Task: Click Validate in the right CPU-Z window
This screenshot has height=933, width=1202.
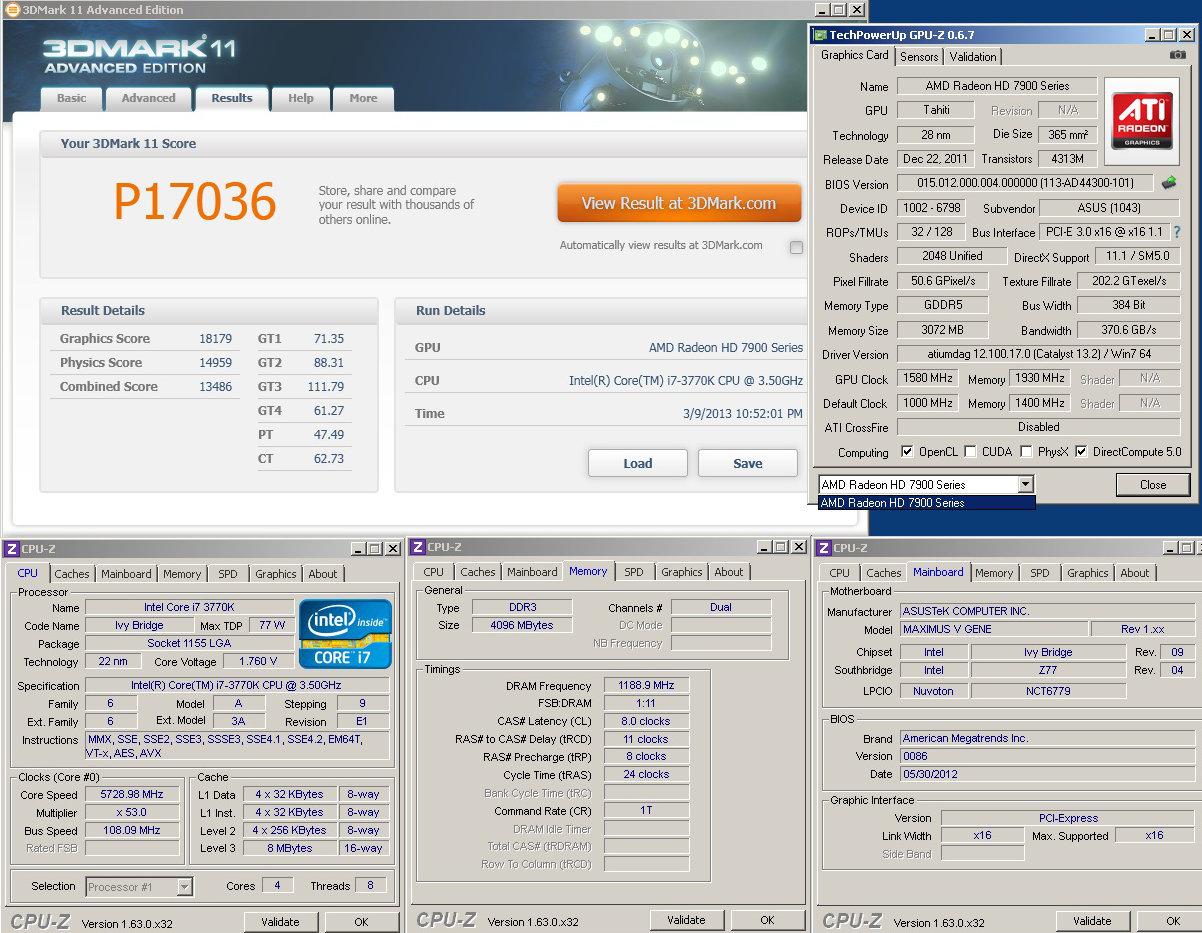Action: (1092, 921)
